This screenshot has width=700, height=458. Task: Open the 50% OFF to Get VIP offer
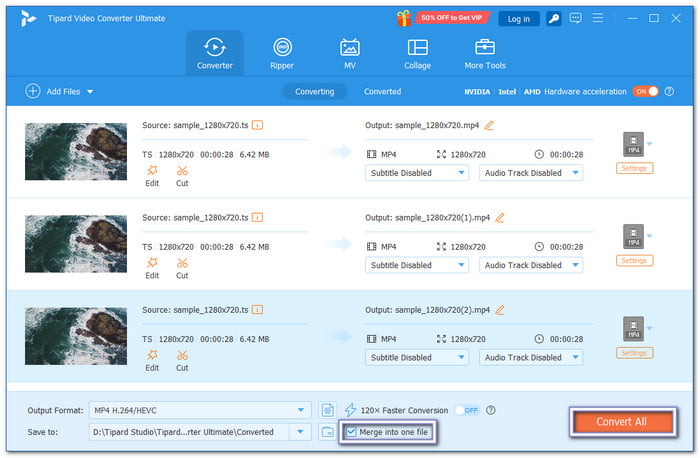pos(451,18)
